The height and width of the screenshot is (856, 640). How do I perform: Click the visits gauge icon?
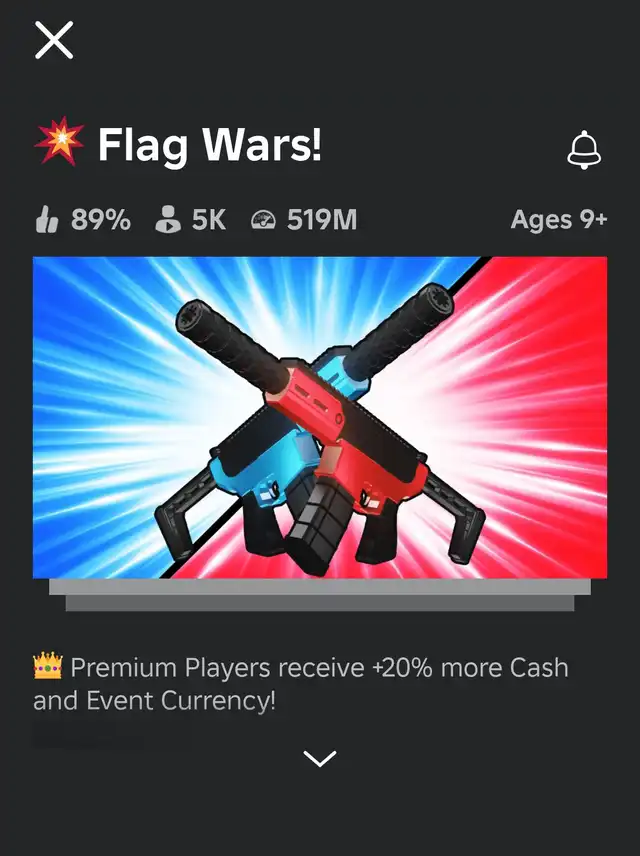click(263, 220)
